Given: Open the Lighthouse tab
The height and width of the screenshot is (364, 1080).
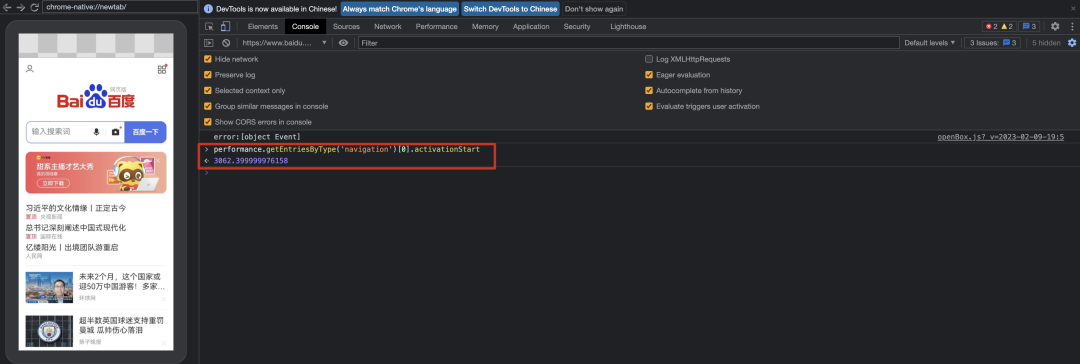Looking at the screenshot, I should point(628,26).
